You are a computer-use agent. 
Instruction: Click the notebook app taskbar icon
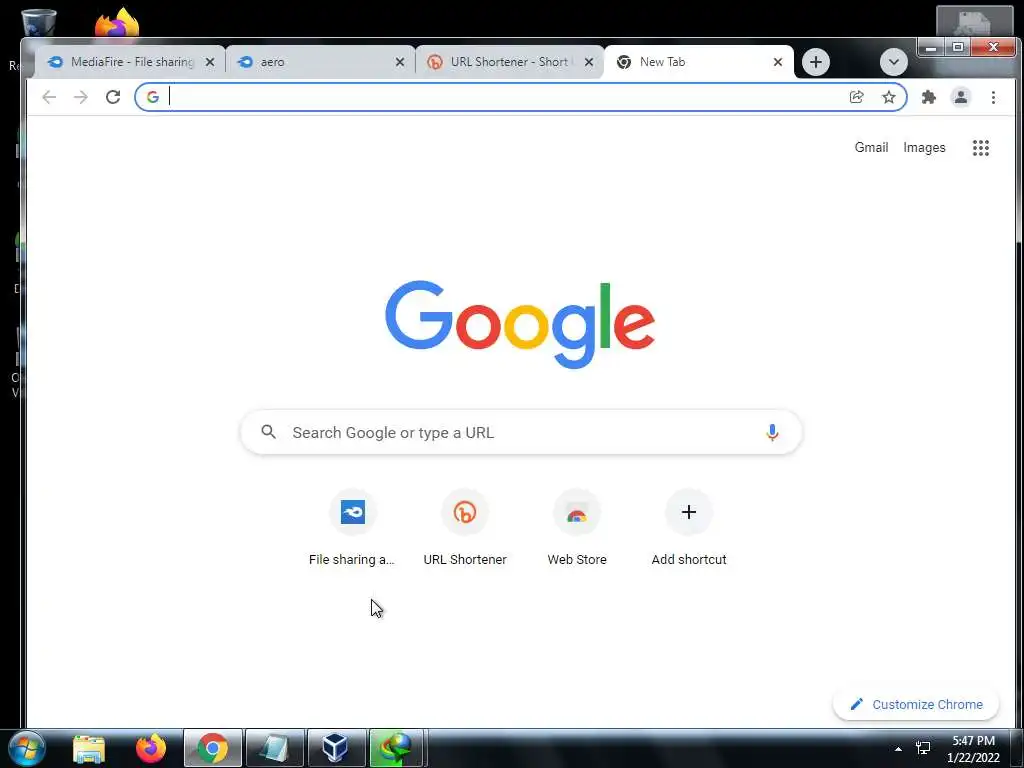pyautogui.click(x=274, y=748)
